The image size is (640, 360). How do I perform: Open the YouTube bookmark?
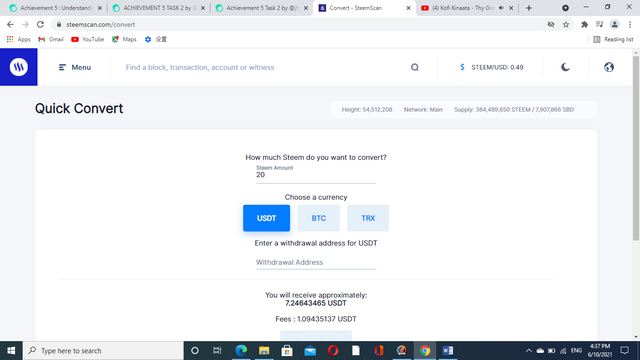pos(87,39)
